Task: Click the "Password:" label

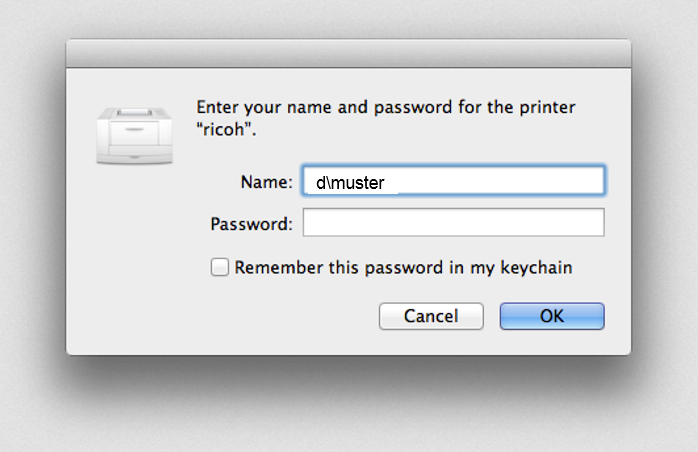Action: (x=252, y=224)
